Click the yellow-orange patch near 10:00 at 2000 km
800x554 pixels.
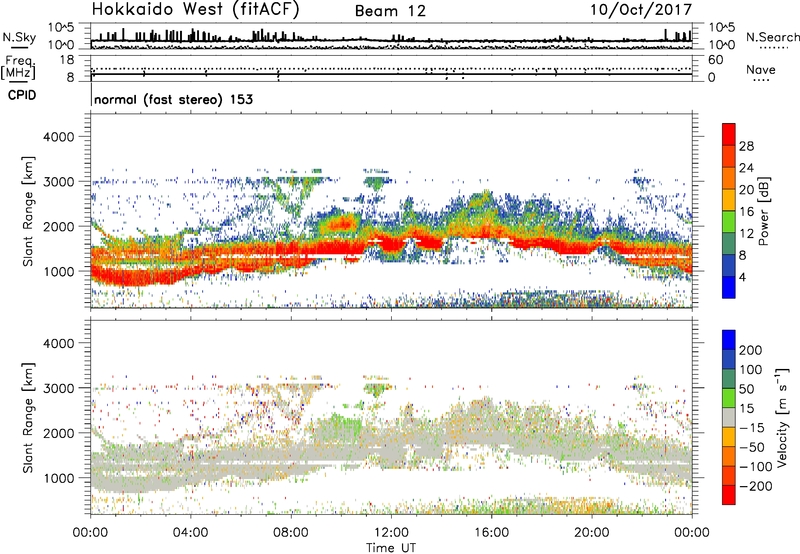click(341, 223)
